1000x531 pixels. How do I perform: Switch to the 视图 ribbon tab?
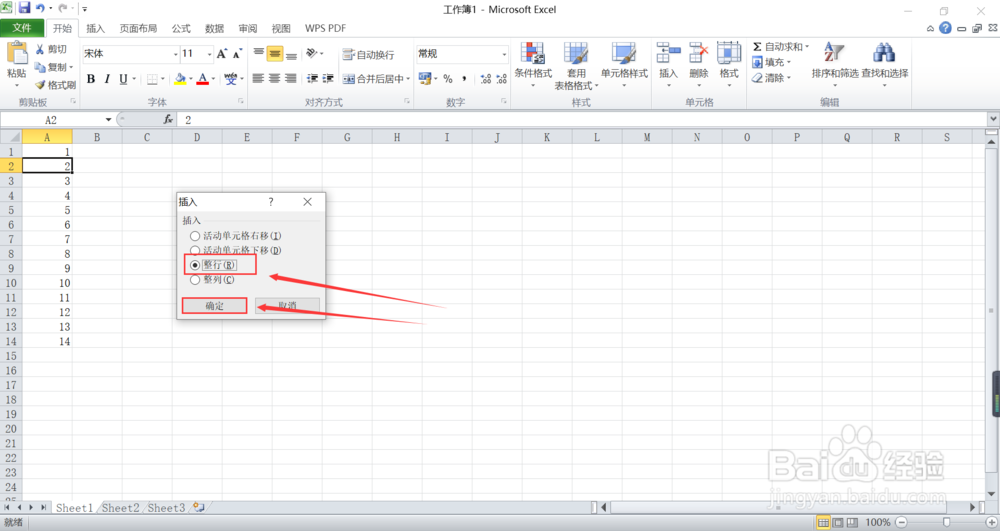coord(281,28)
